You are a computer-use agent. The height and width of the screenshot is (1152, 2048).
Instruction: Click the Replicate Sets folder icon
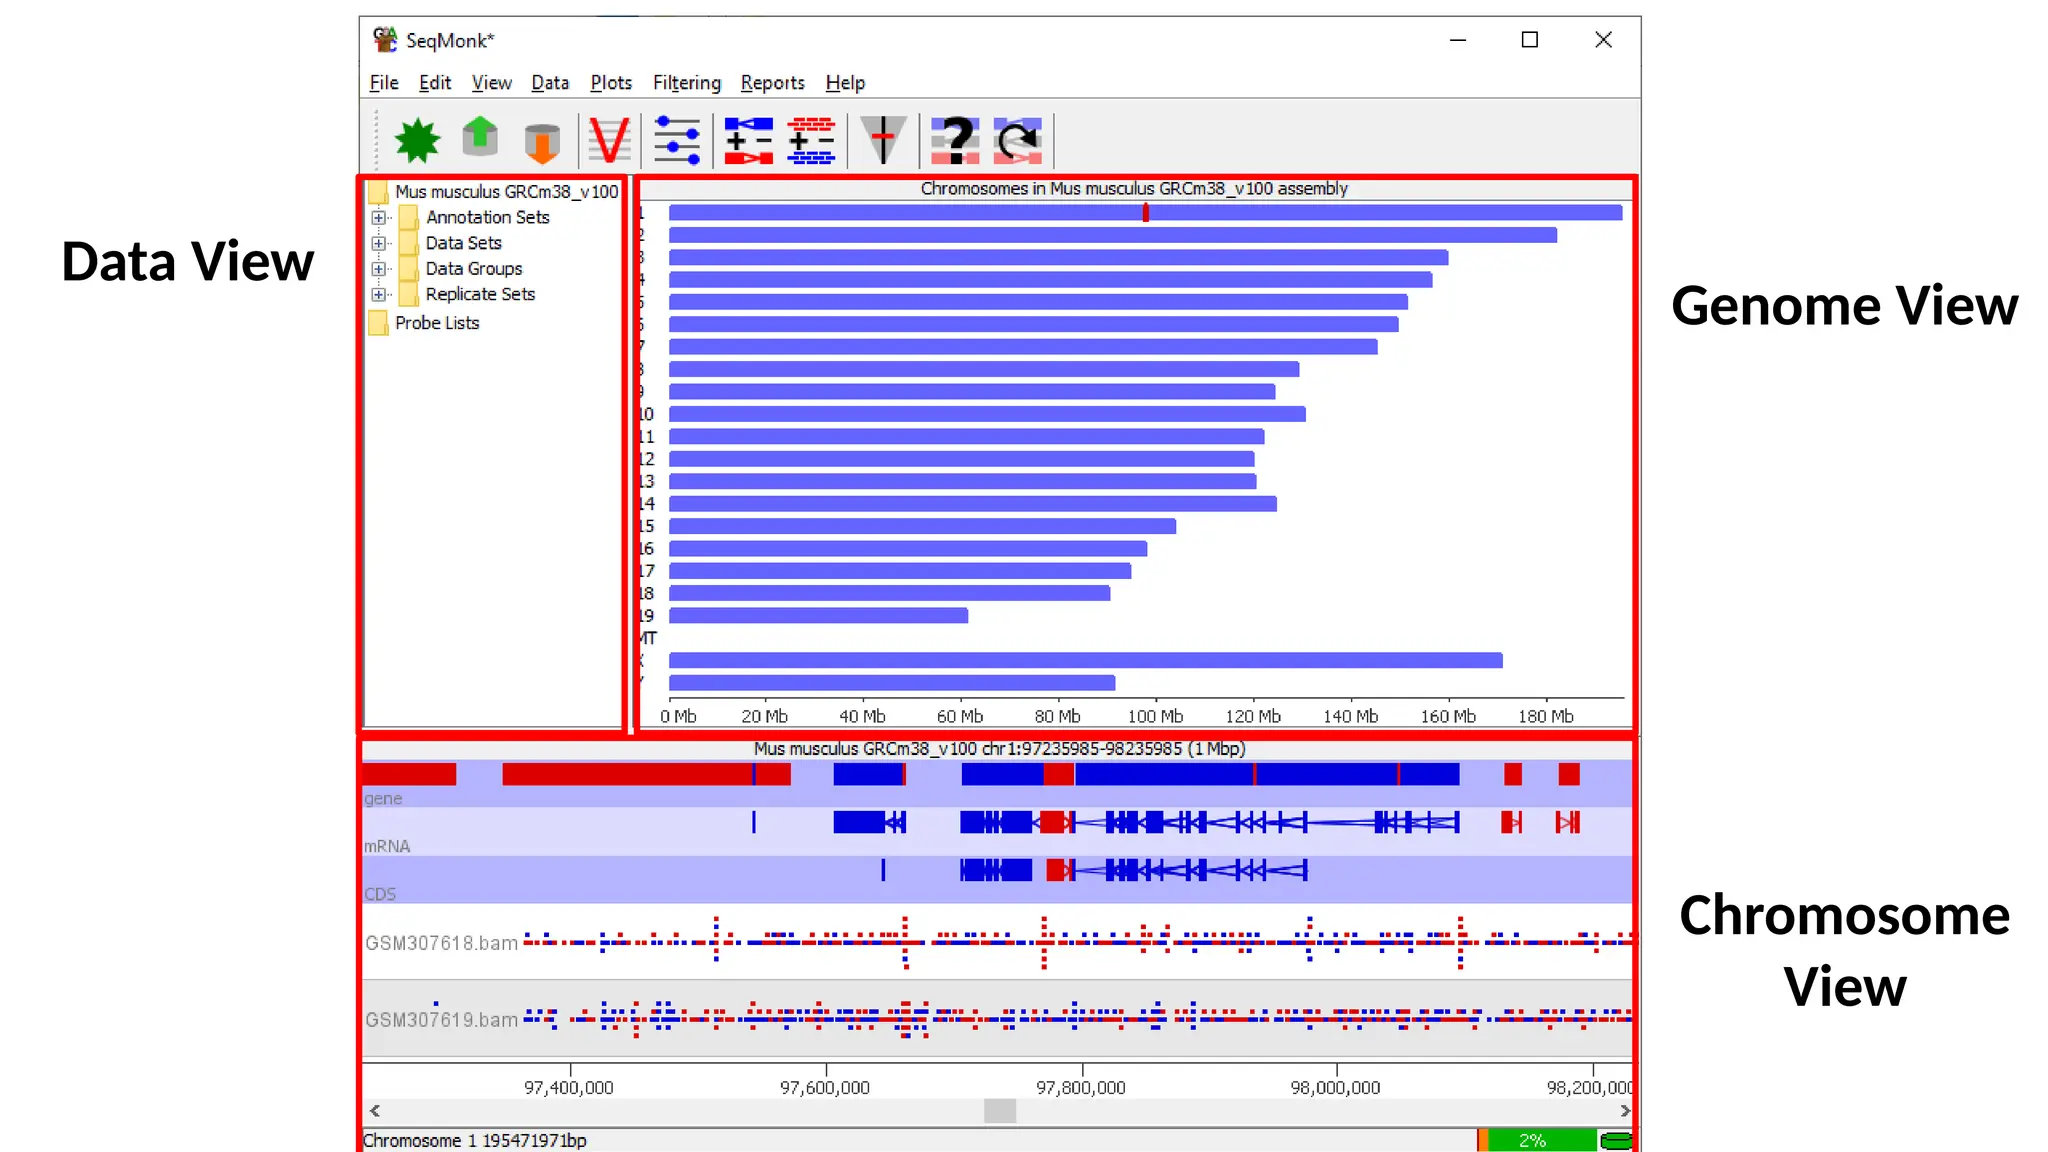[x=408, y=294]
